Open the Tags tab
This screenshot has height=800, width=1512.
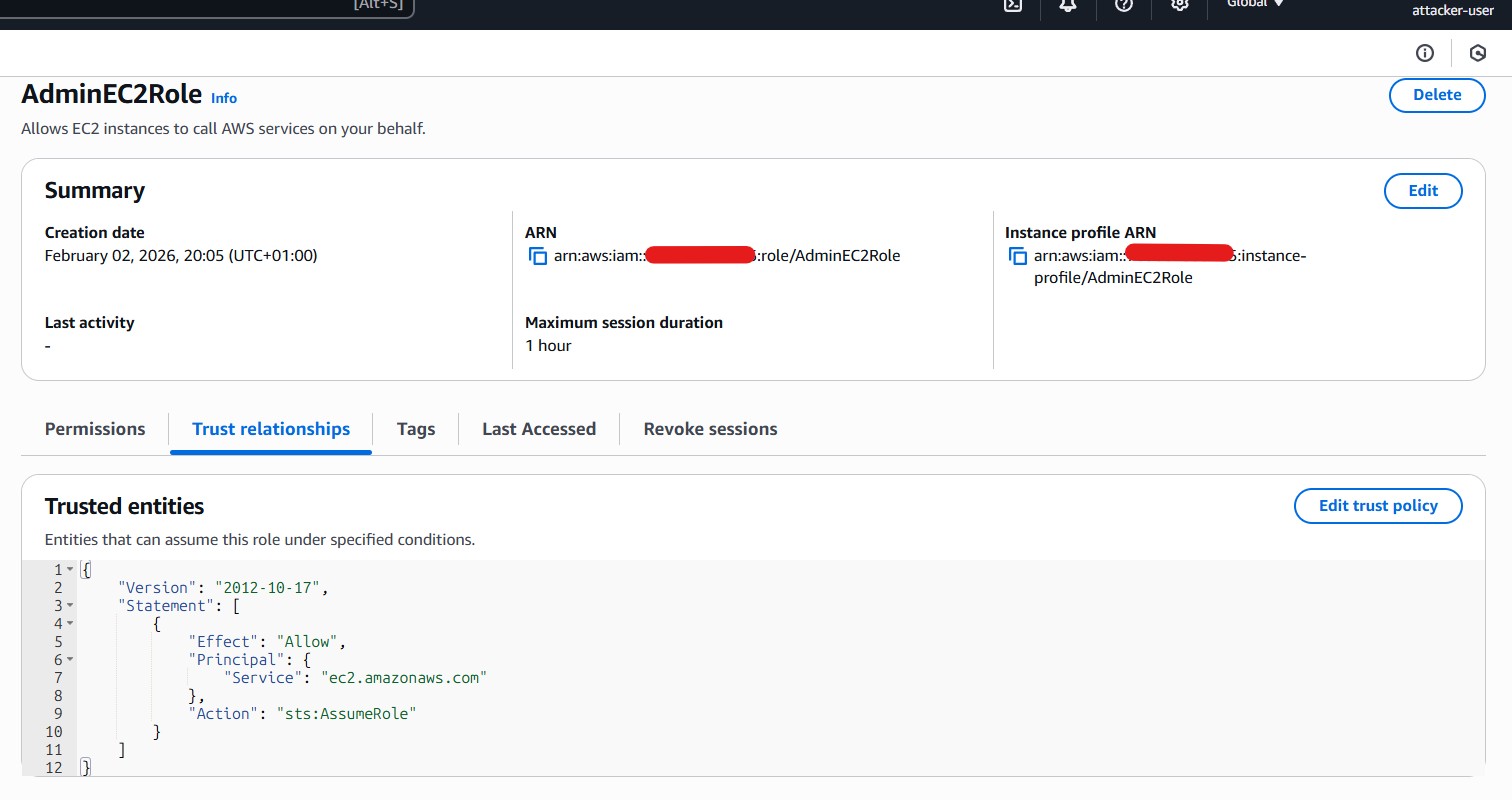(416, 428)
